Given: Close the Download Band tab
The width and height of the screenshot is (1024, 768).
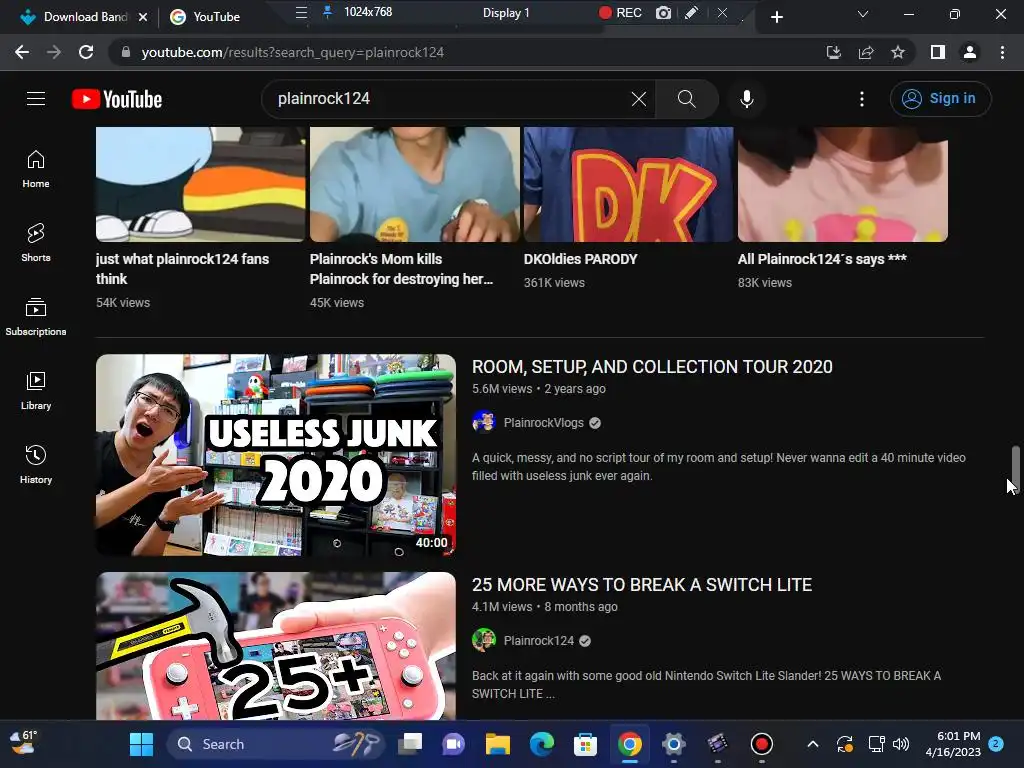Looking at the screenshot, I should 143,17.
